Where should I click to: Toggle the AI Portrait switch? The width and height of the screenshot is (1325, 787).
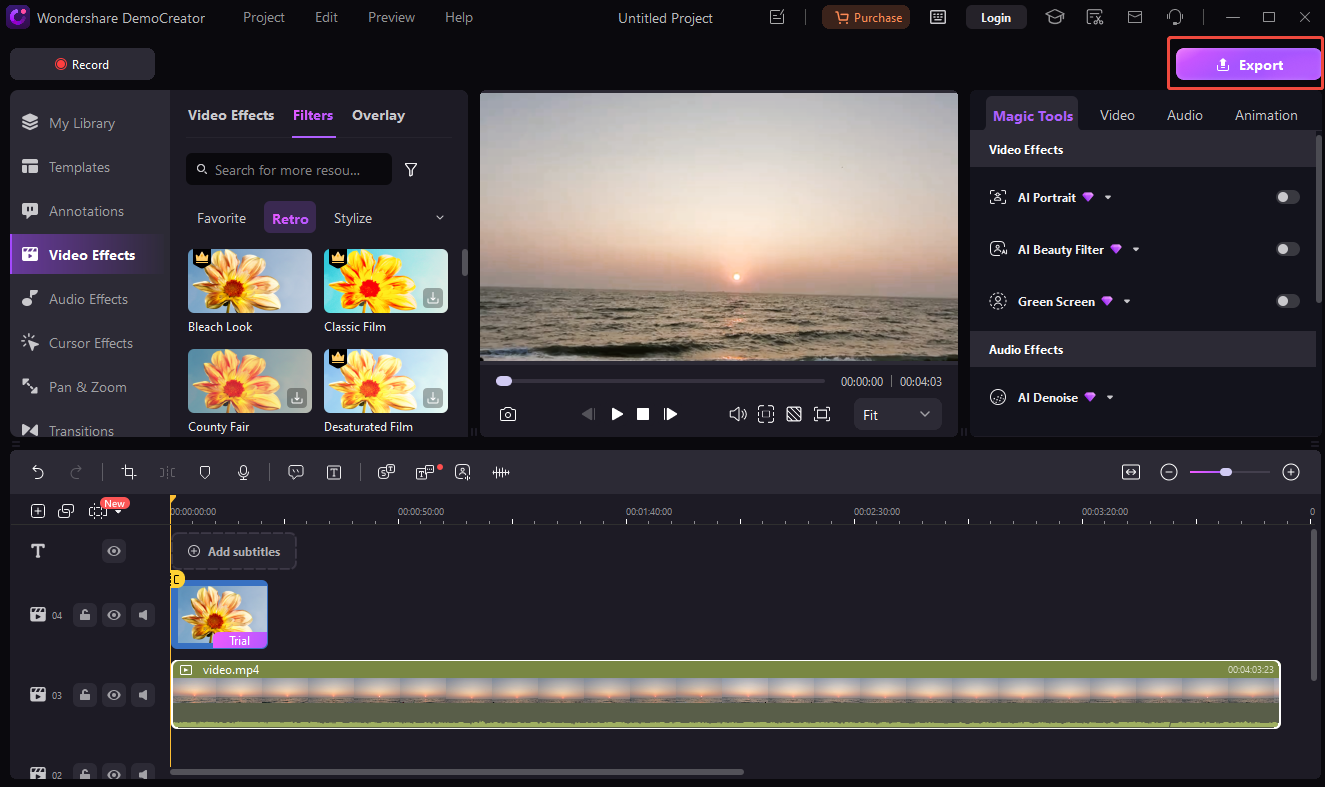tap(1288, 197)
